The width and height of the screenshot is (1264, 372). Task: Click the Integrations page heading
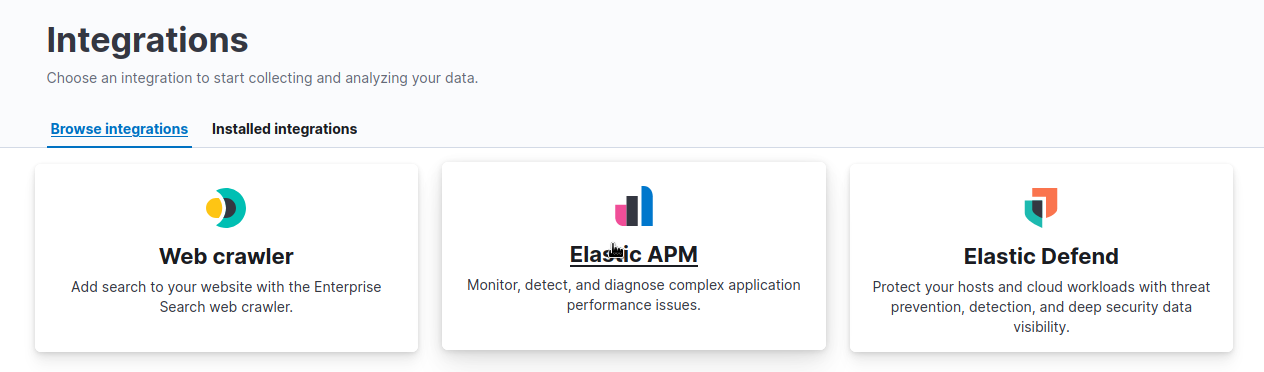coord(147,40)
